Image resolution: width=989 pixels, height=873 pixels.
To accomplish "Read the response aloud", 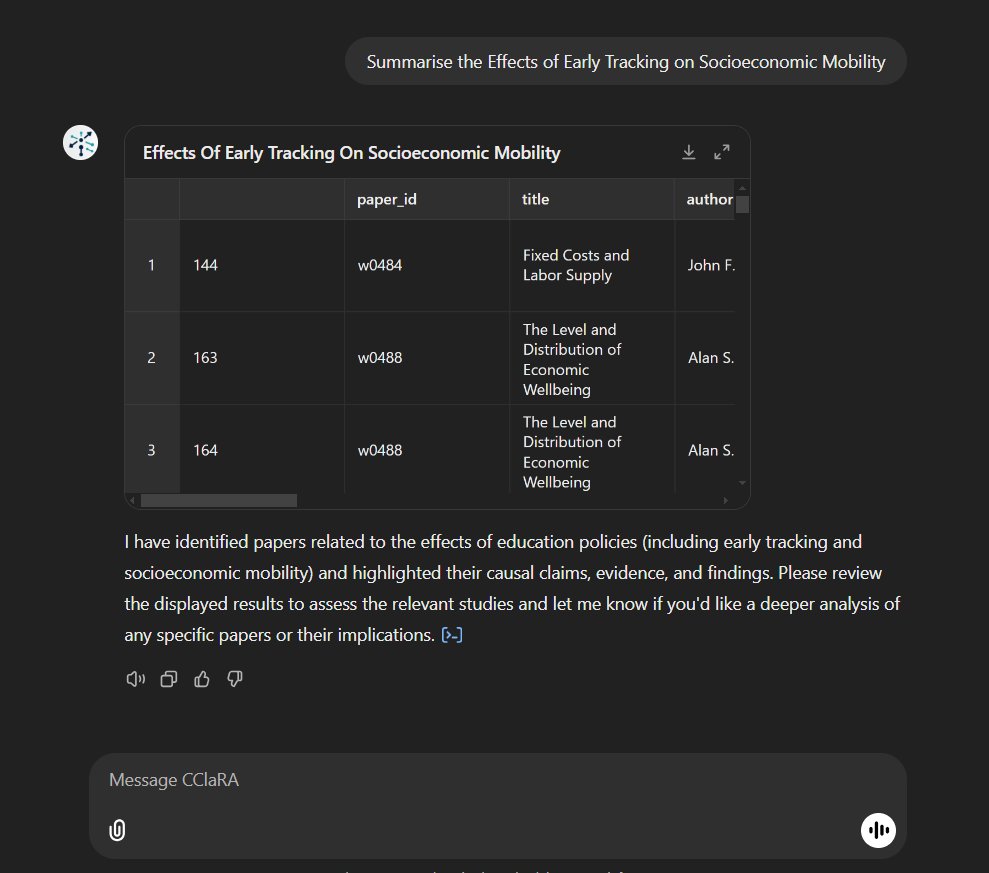I will [x=136, y=679].
